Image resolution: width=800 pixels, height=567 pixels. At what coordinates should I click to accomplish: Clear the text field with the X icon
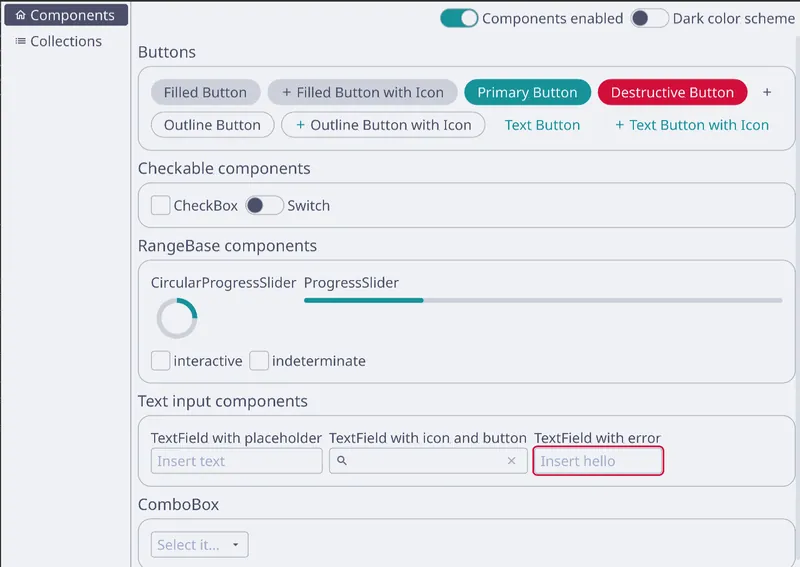[511, 461]
